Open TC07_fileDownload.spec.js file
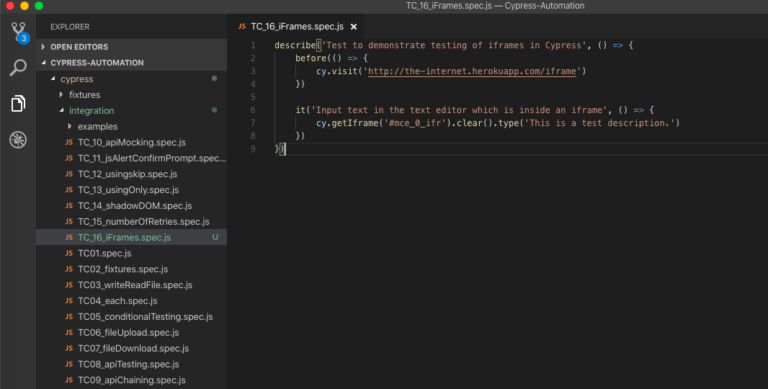 point(131,348)
